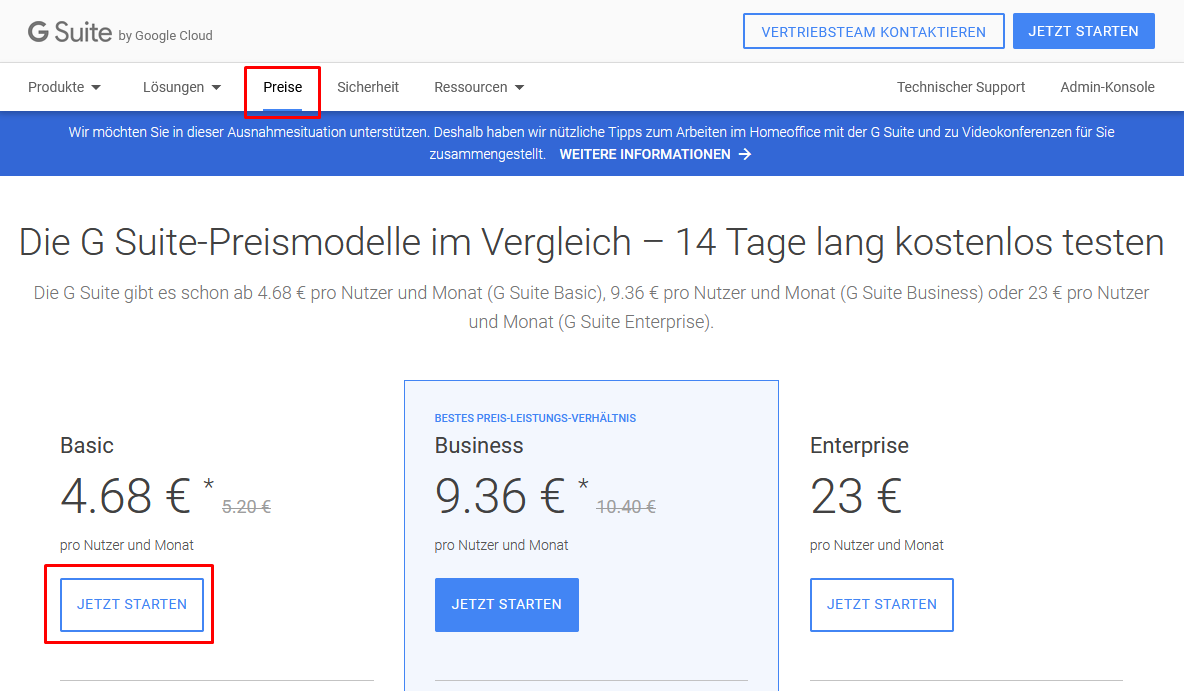The width and height of the screenshot is (1184, 691).
Task: Click 'pro Nutzer und Monat' under Enterprise
Action: [877, 545]
